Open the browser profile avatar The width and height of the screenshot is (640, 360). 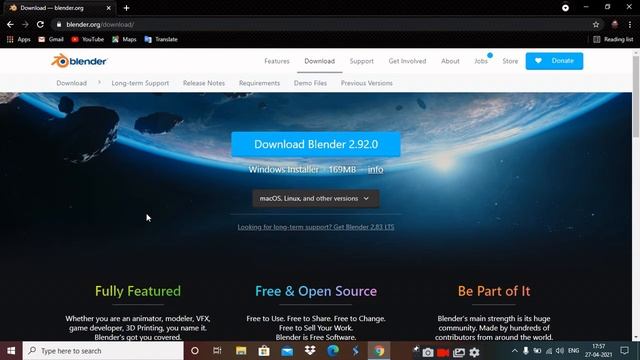(615, 24)
